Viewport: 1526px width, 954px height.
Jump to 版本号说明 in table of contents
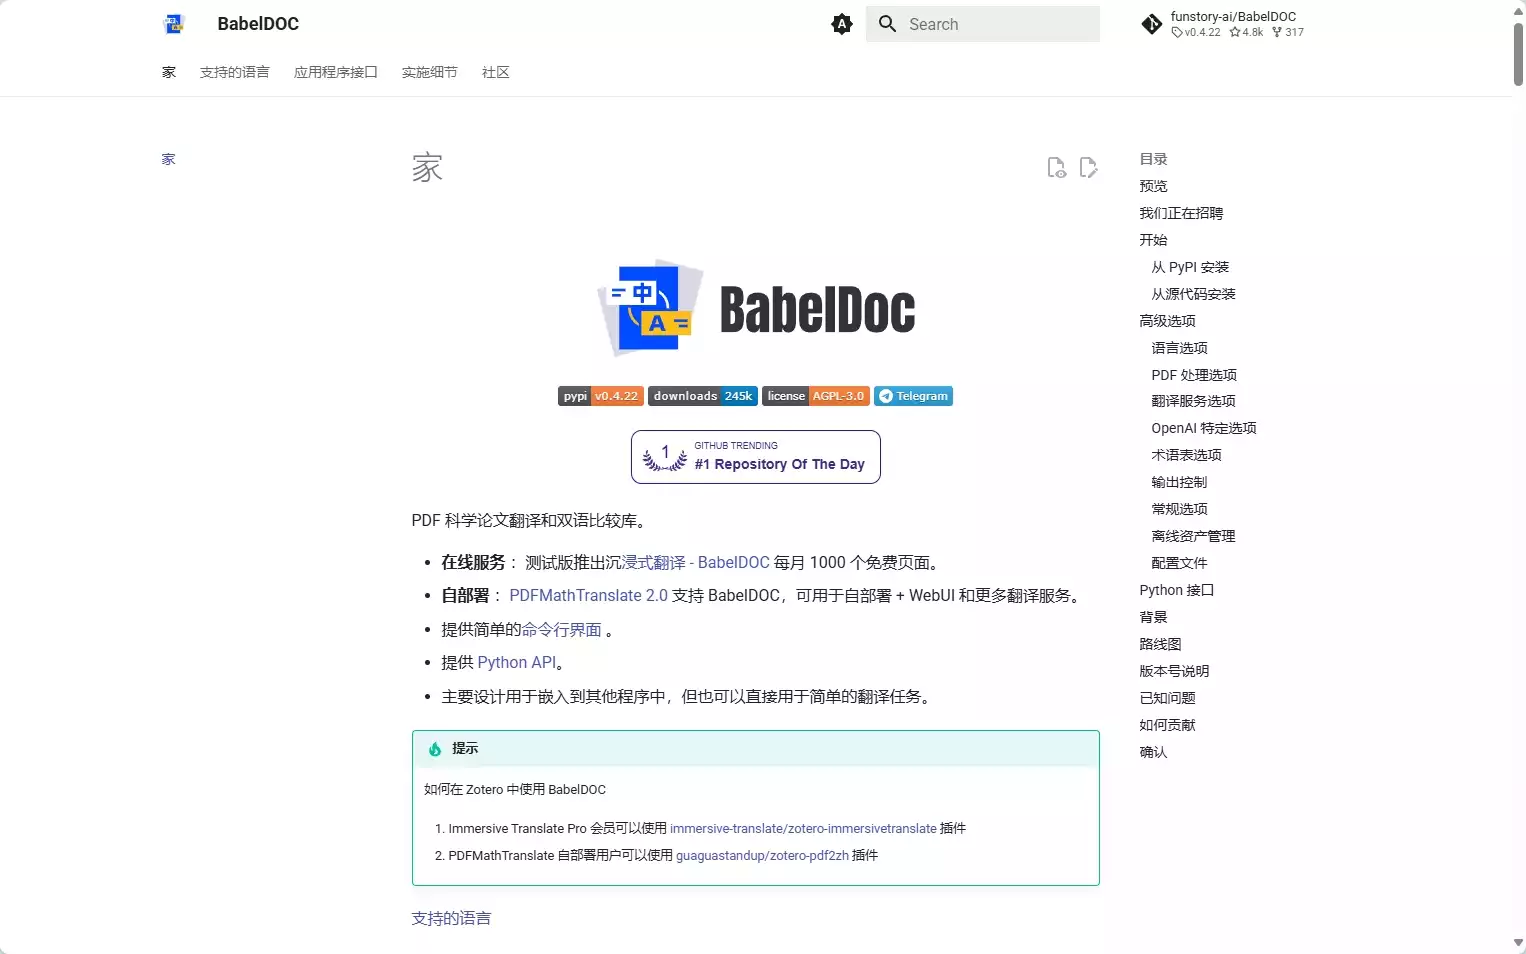tap(1174, 671)
